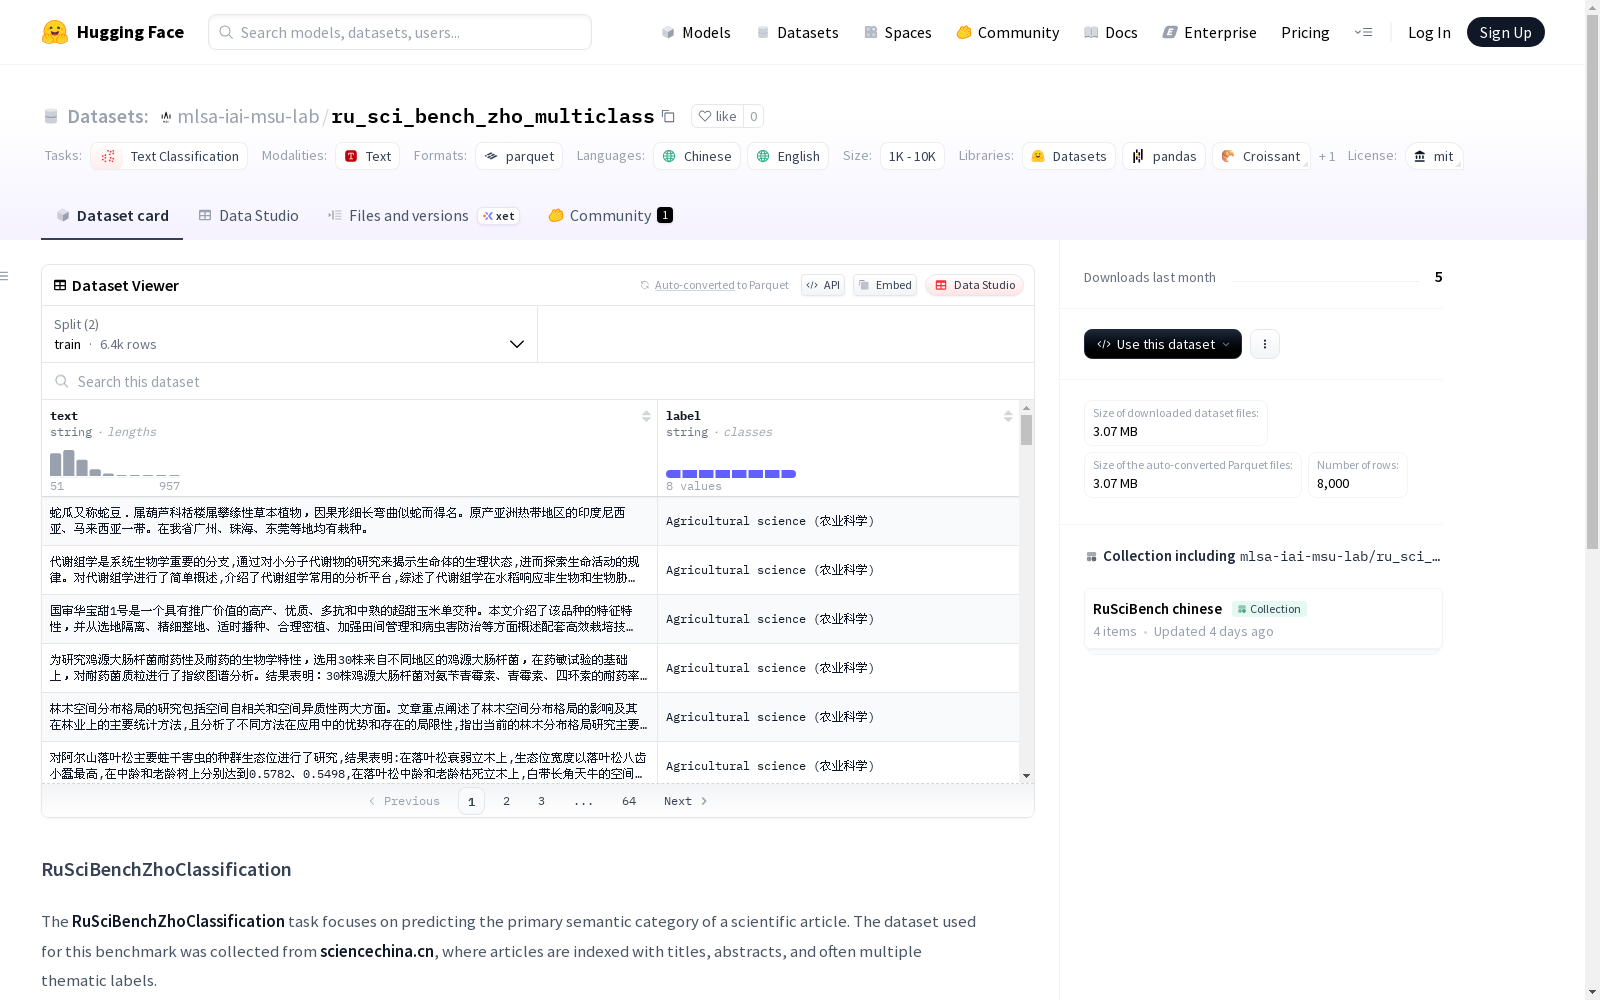Image resolution: width=1600 pixels, height=1000 pixels.
Task: Click the Previous page button
Action: 404,801
